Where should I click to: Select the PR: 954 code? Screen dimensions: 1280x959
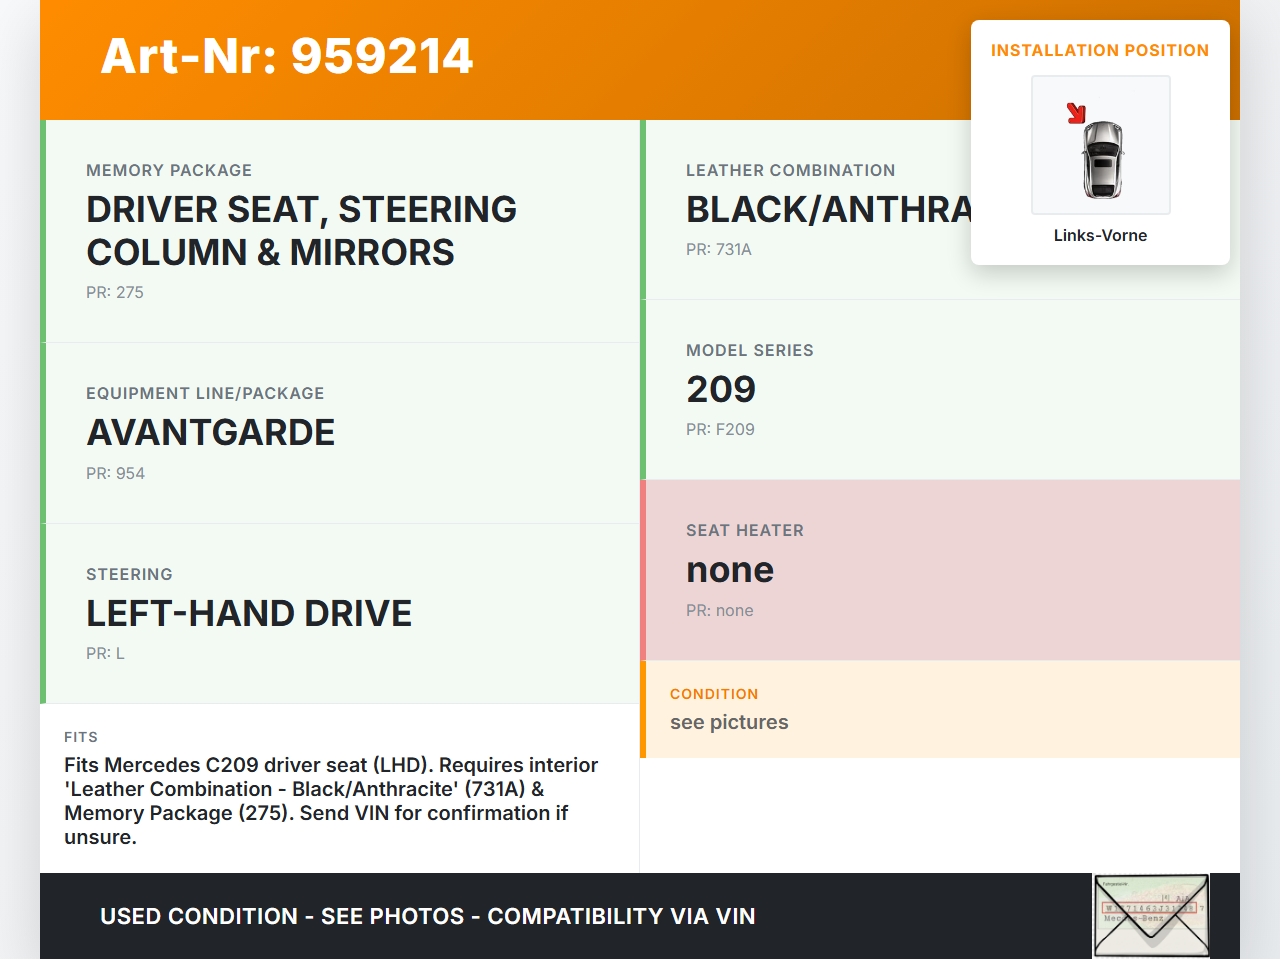tap(116, 473)
